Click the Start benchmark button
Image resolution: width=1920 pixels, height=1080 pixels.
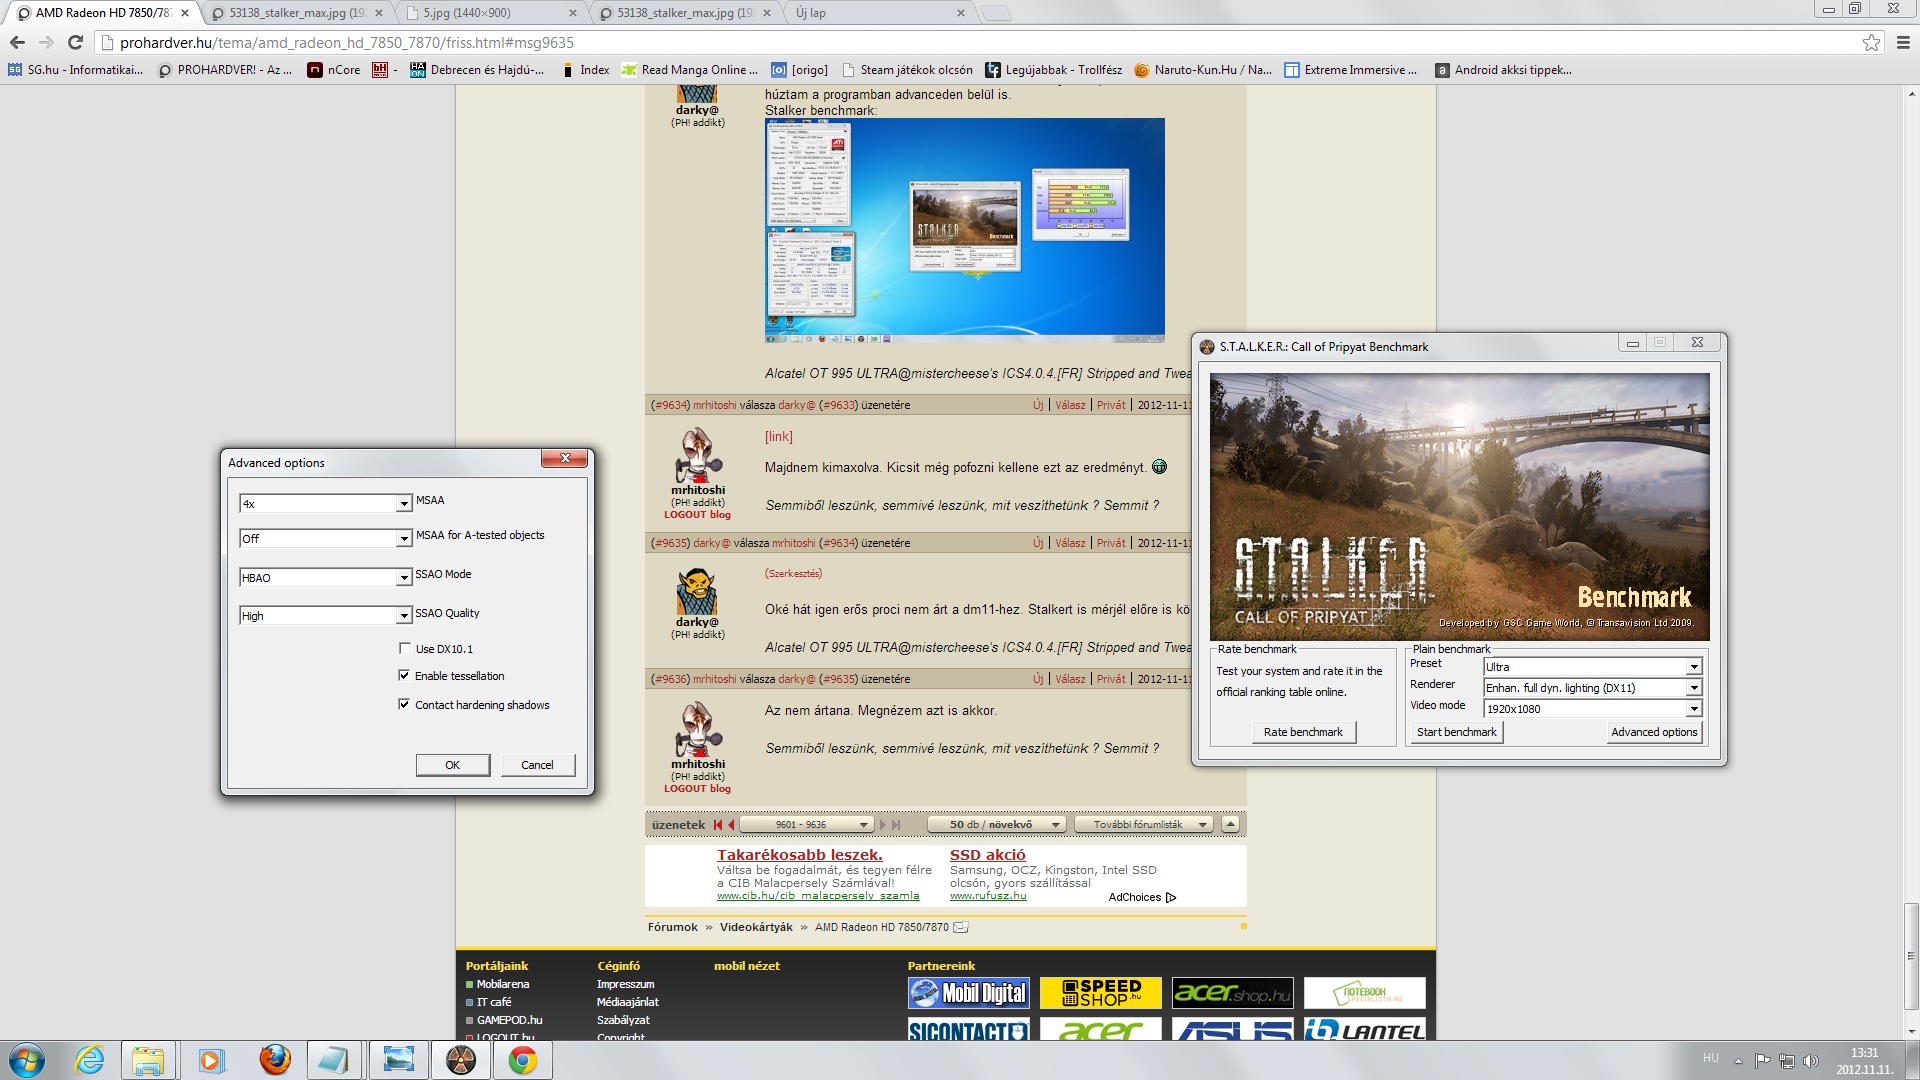click(x=1457, y=732)
